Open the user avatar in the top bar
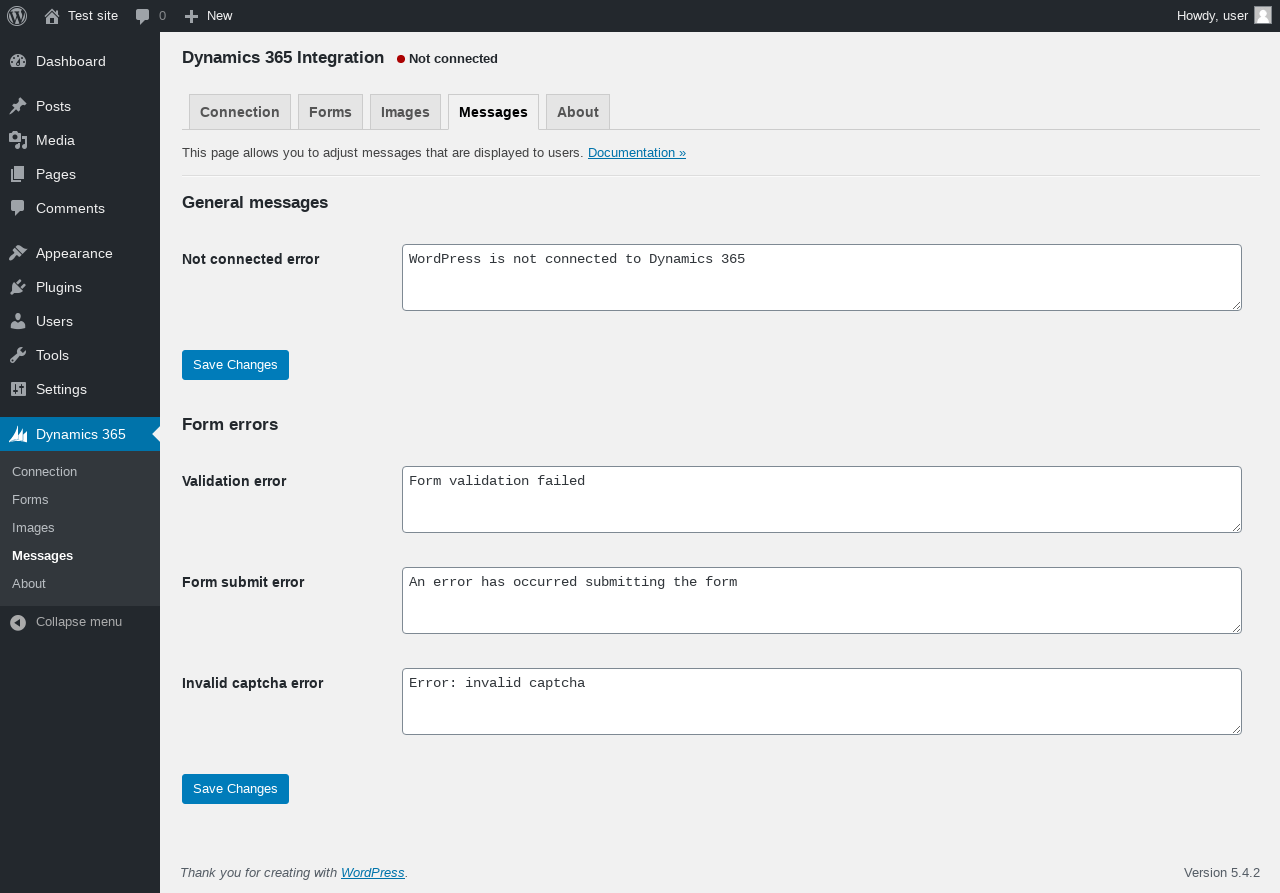Viewport: 1280px width, 893px height. coord(1263,15)
